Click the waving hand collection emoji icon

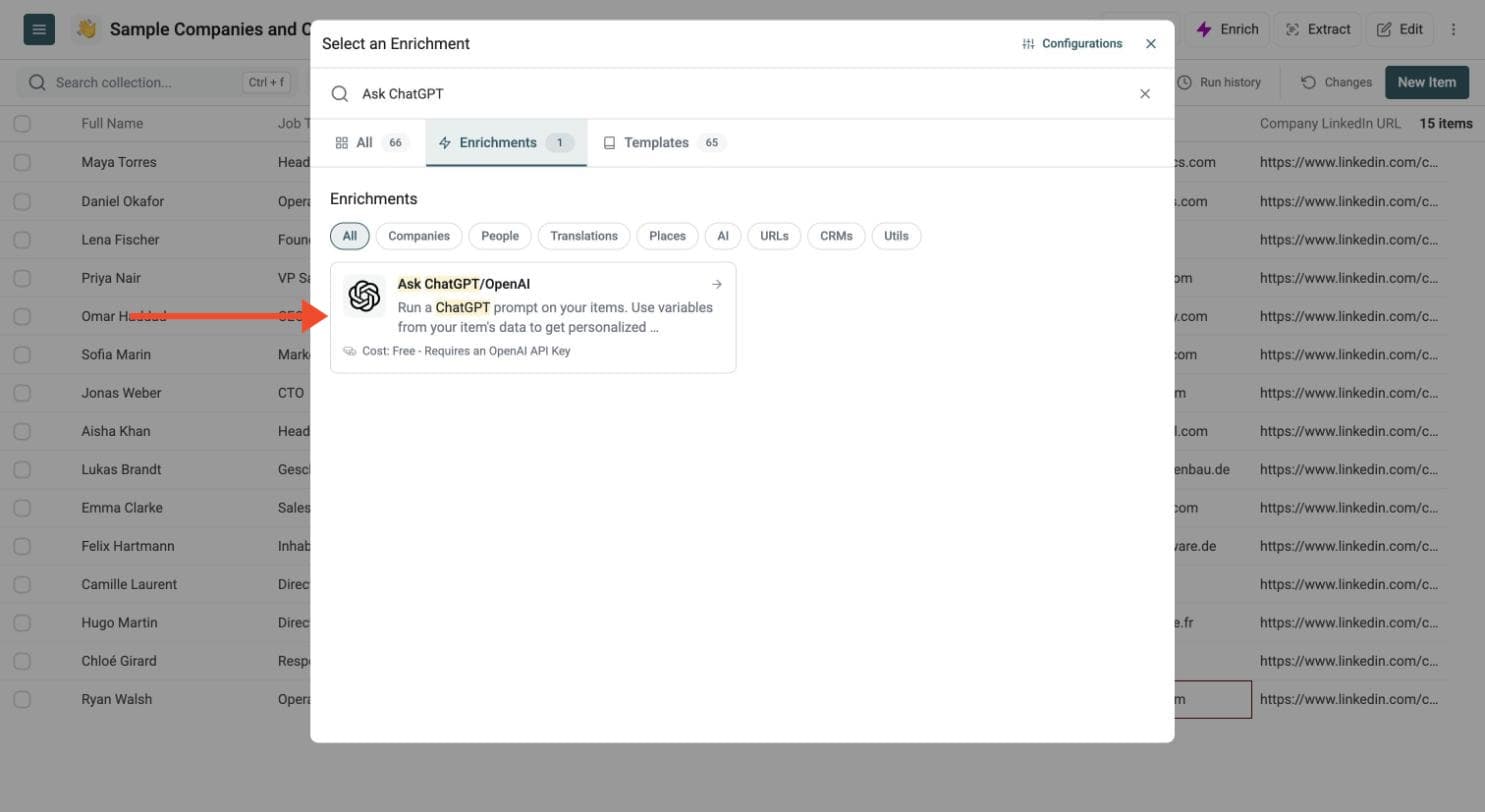pyautogui.click(x=87, y=29)
